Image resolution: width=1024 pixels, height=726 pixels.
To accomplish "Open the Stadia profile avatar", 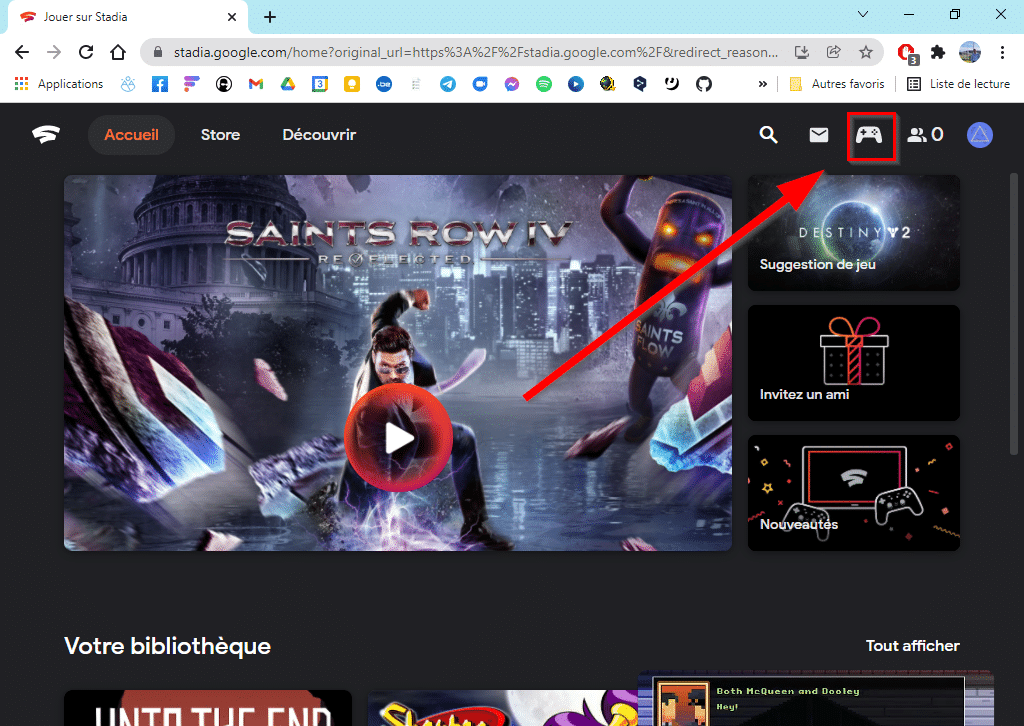I will [x=980, y=135].
